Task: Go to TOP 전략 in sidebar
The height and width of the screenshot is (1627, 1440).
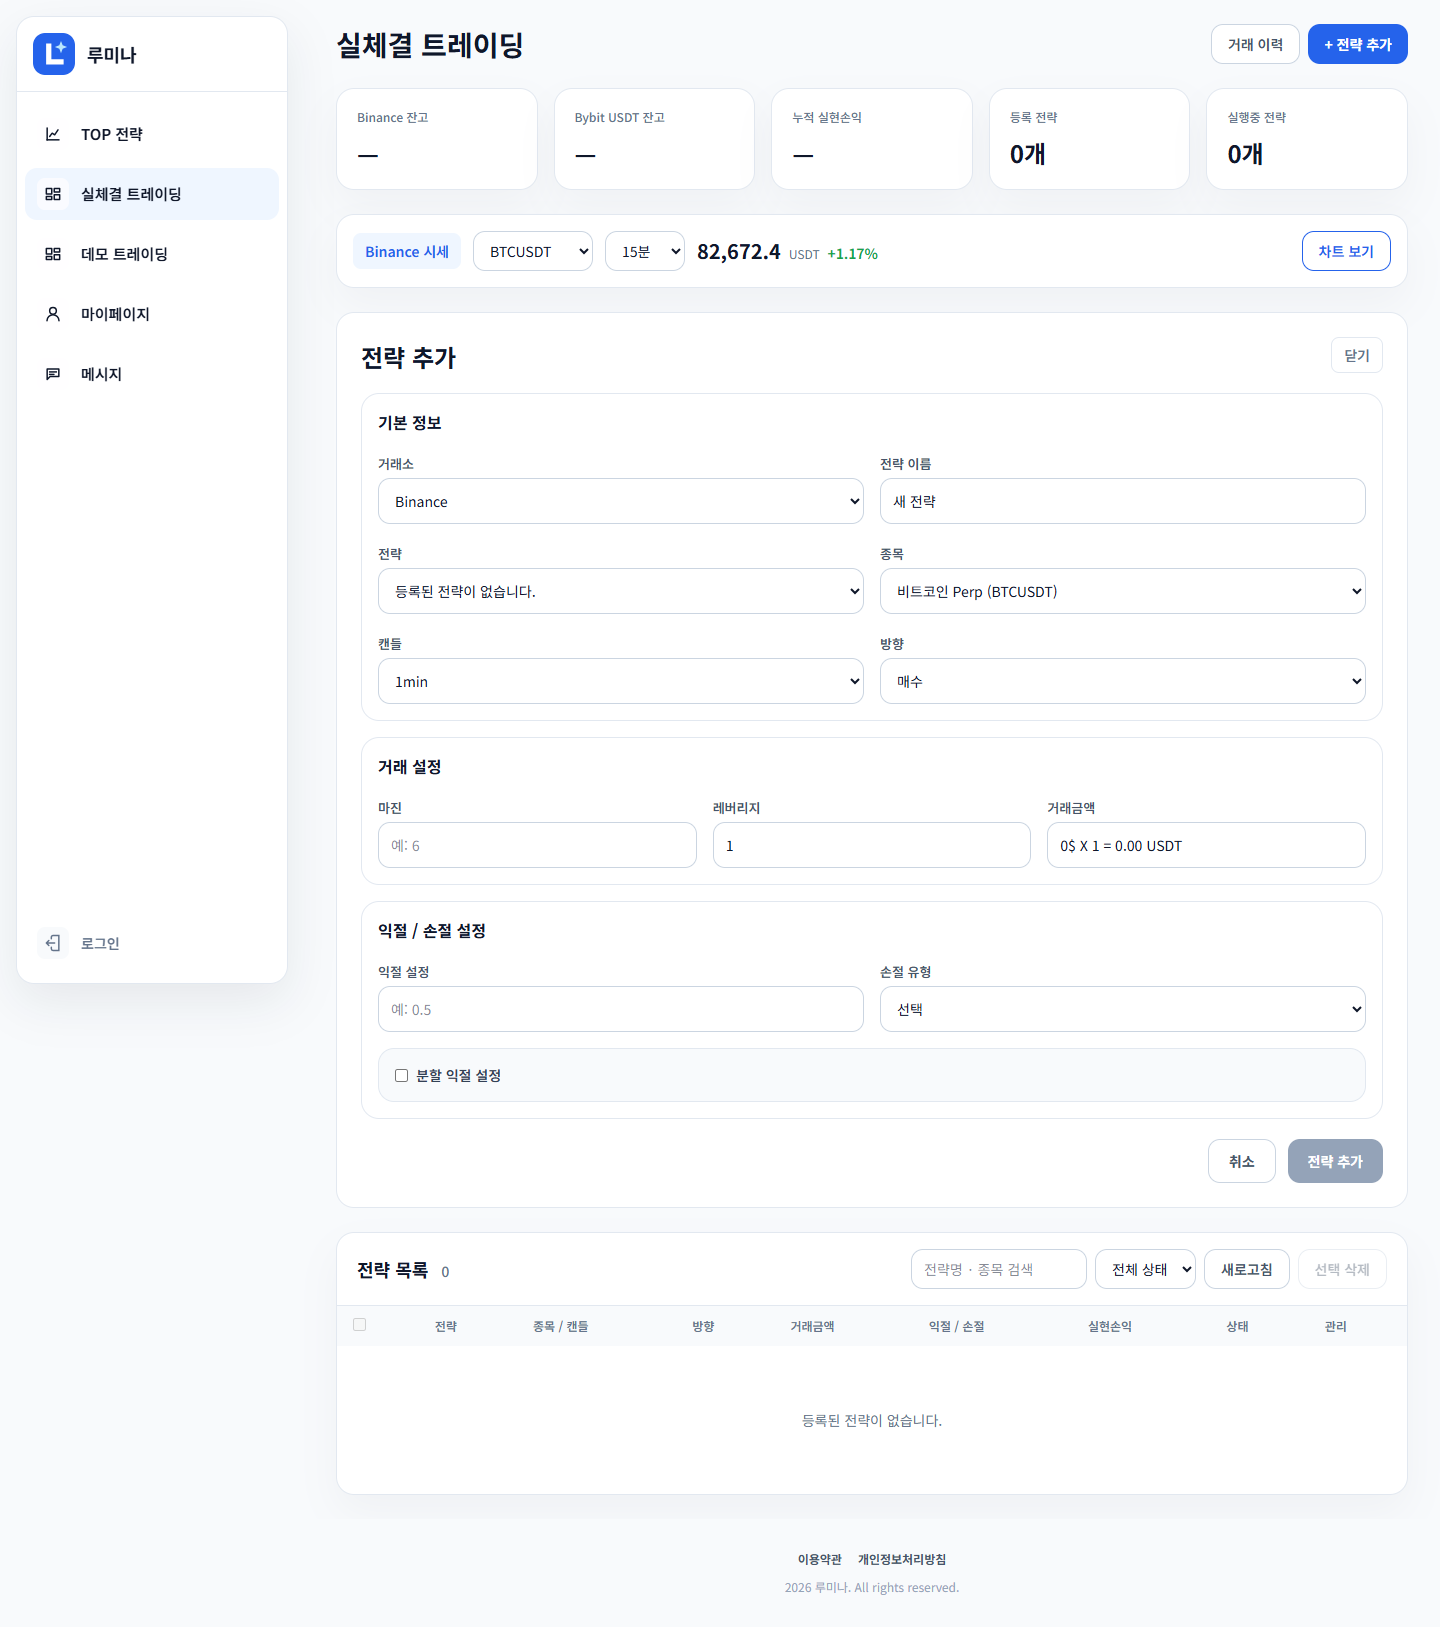Action: 152,134
